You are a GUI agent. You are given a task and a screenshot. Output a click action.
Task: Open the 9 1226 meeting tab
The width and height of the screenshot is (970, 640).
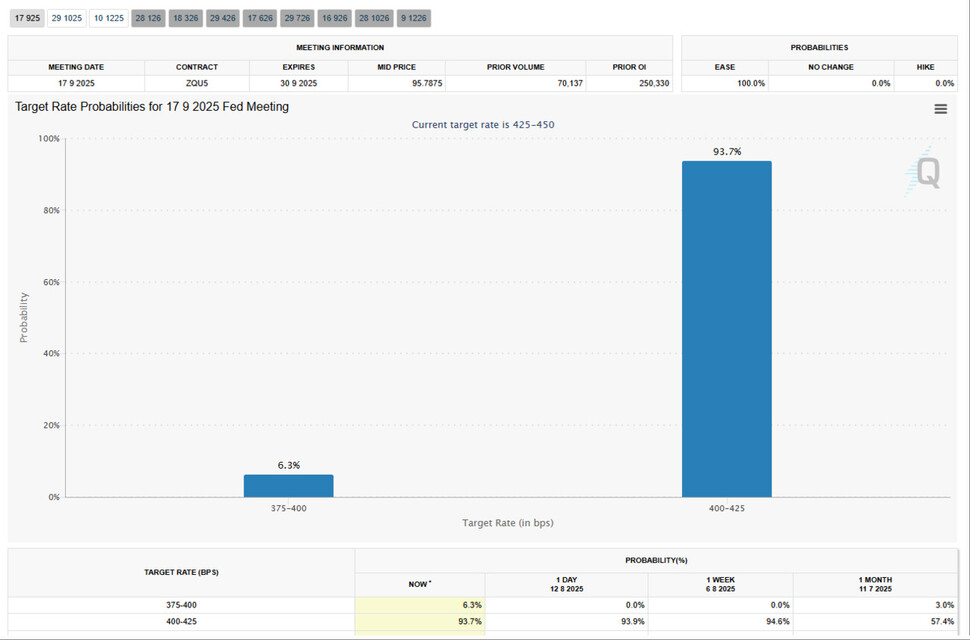[414, 18]
